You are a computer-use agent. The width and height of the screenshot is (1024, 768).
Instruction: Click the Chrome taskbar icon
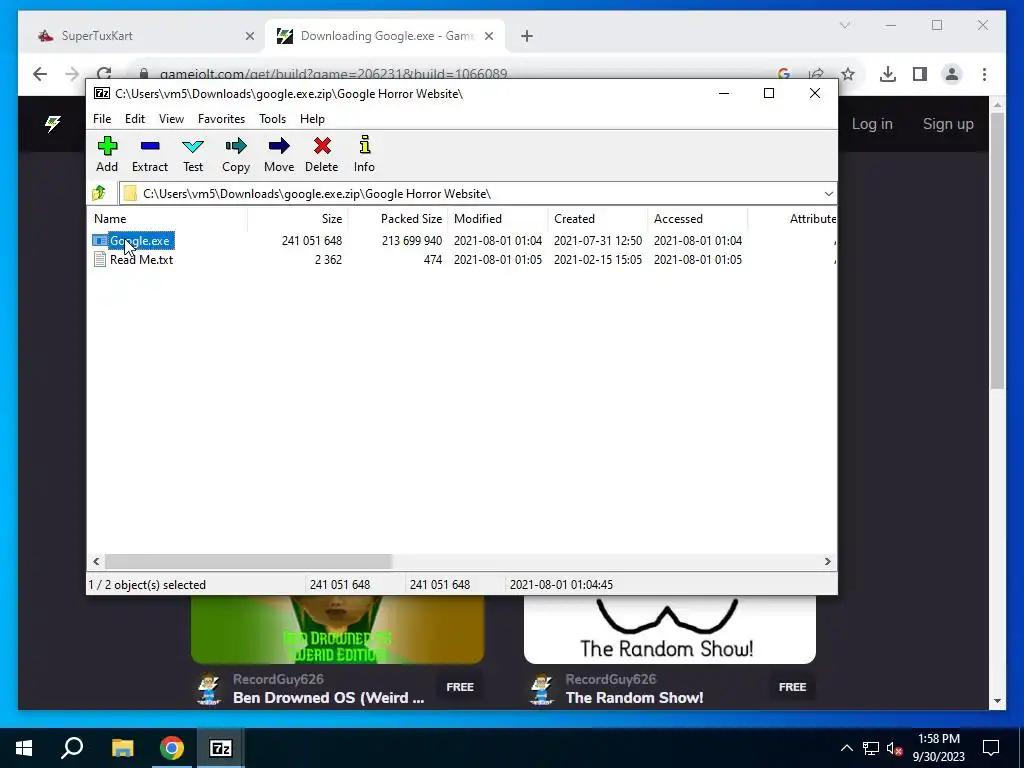coord(172,748)
